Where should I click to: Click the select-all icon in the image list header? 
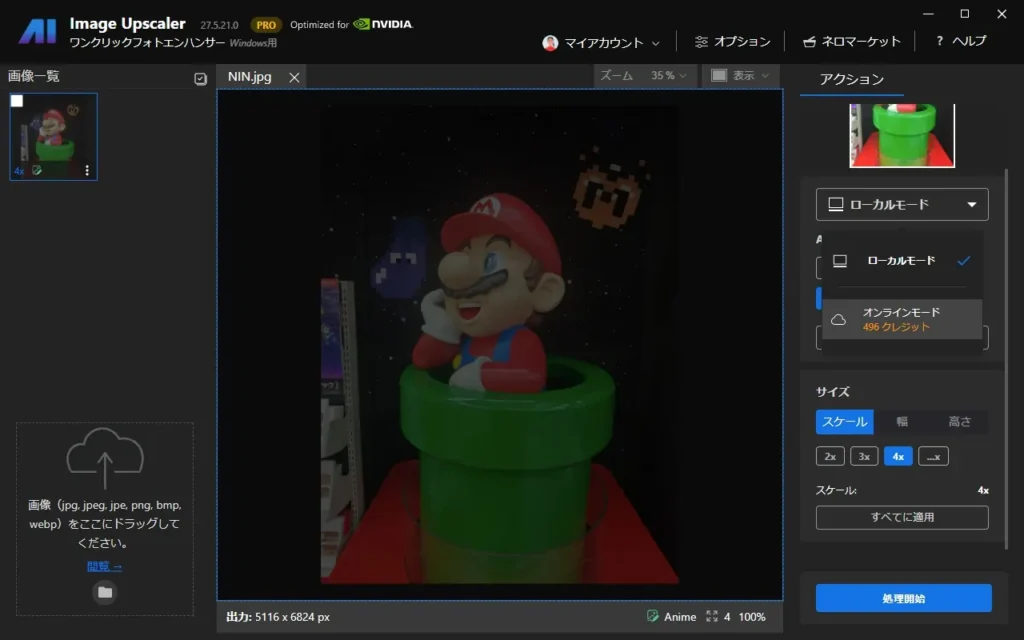tap(200, 78)
